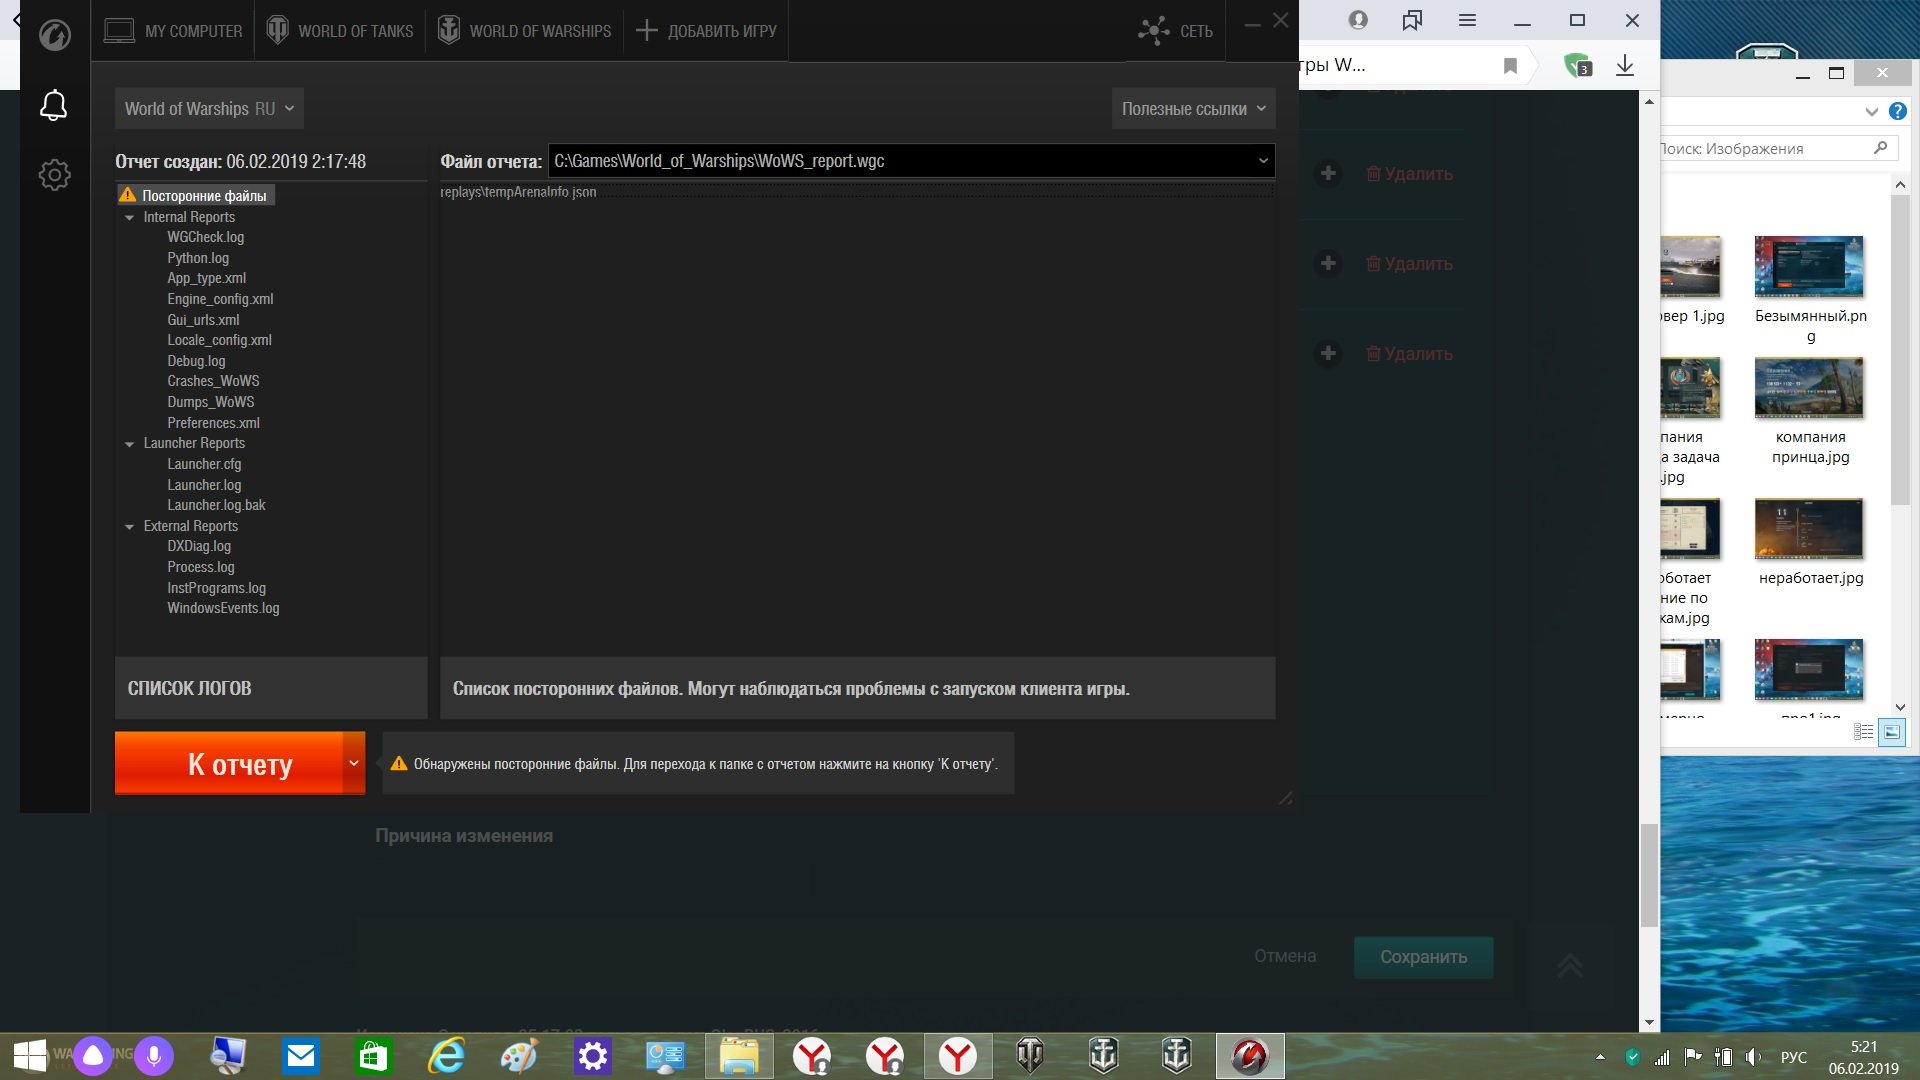This screenshot has width=1920, height=1080.
Task: Launch Internet Explorer from the taskbar
Action: tap(446, 1056)
